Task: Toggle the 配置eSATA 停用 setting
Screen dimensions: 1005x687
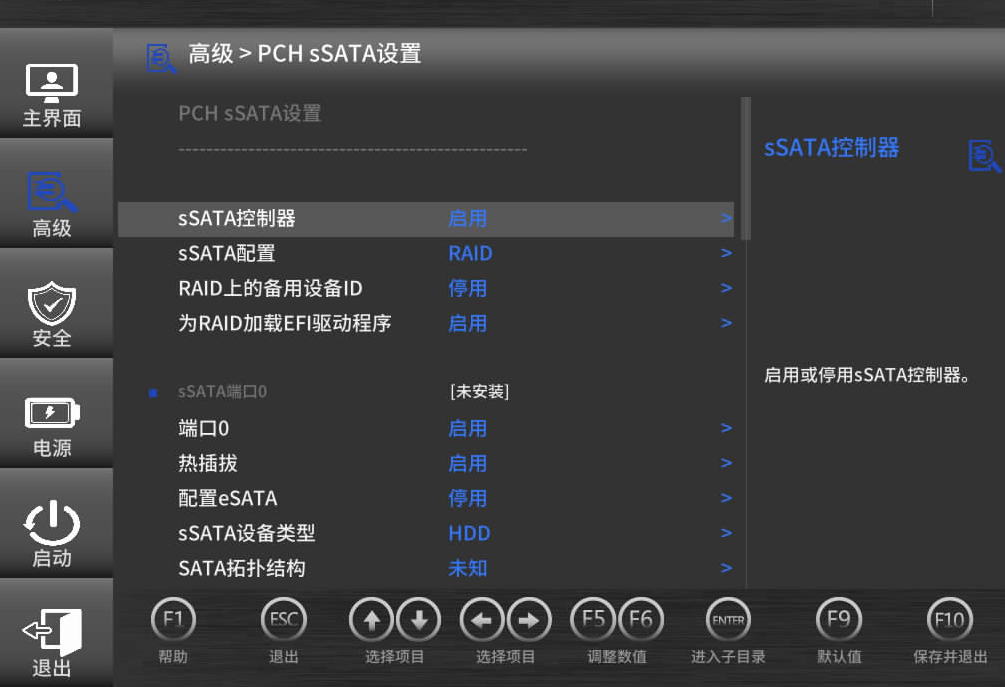Action: click(x=467, y=499)
